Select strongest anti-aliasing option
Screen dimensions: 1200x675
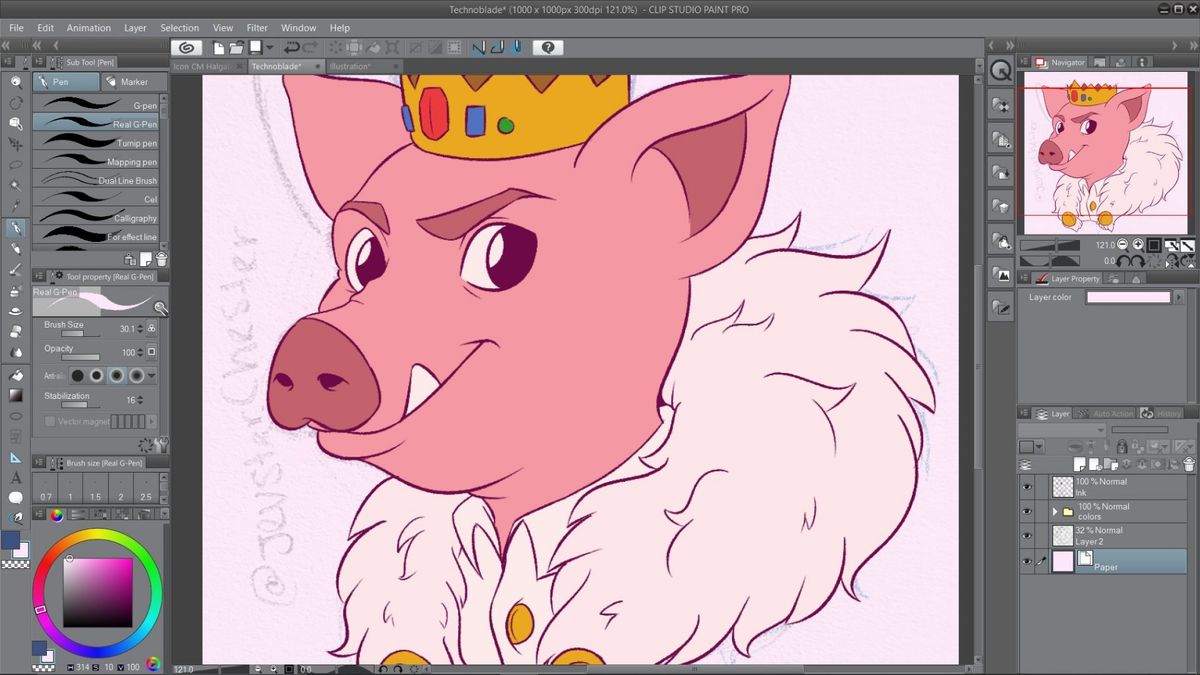(136, 376)
